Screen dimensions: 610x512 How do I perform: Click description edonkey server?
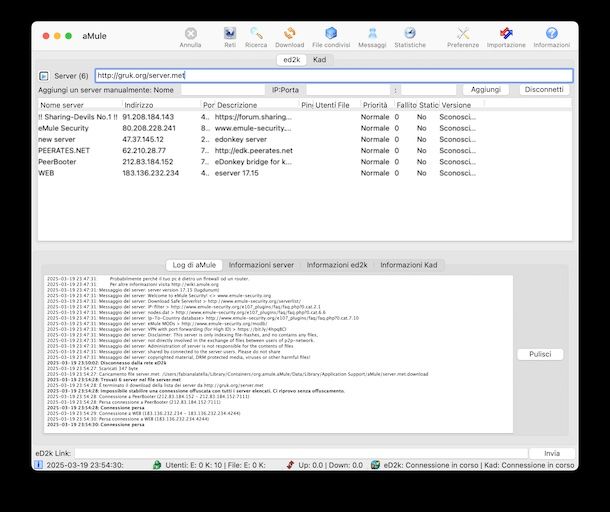[241, 139]
